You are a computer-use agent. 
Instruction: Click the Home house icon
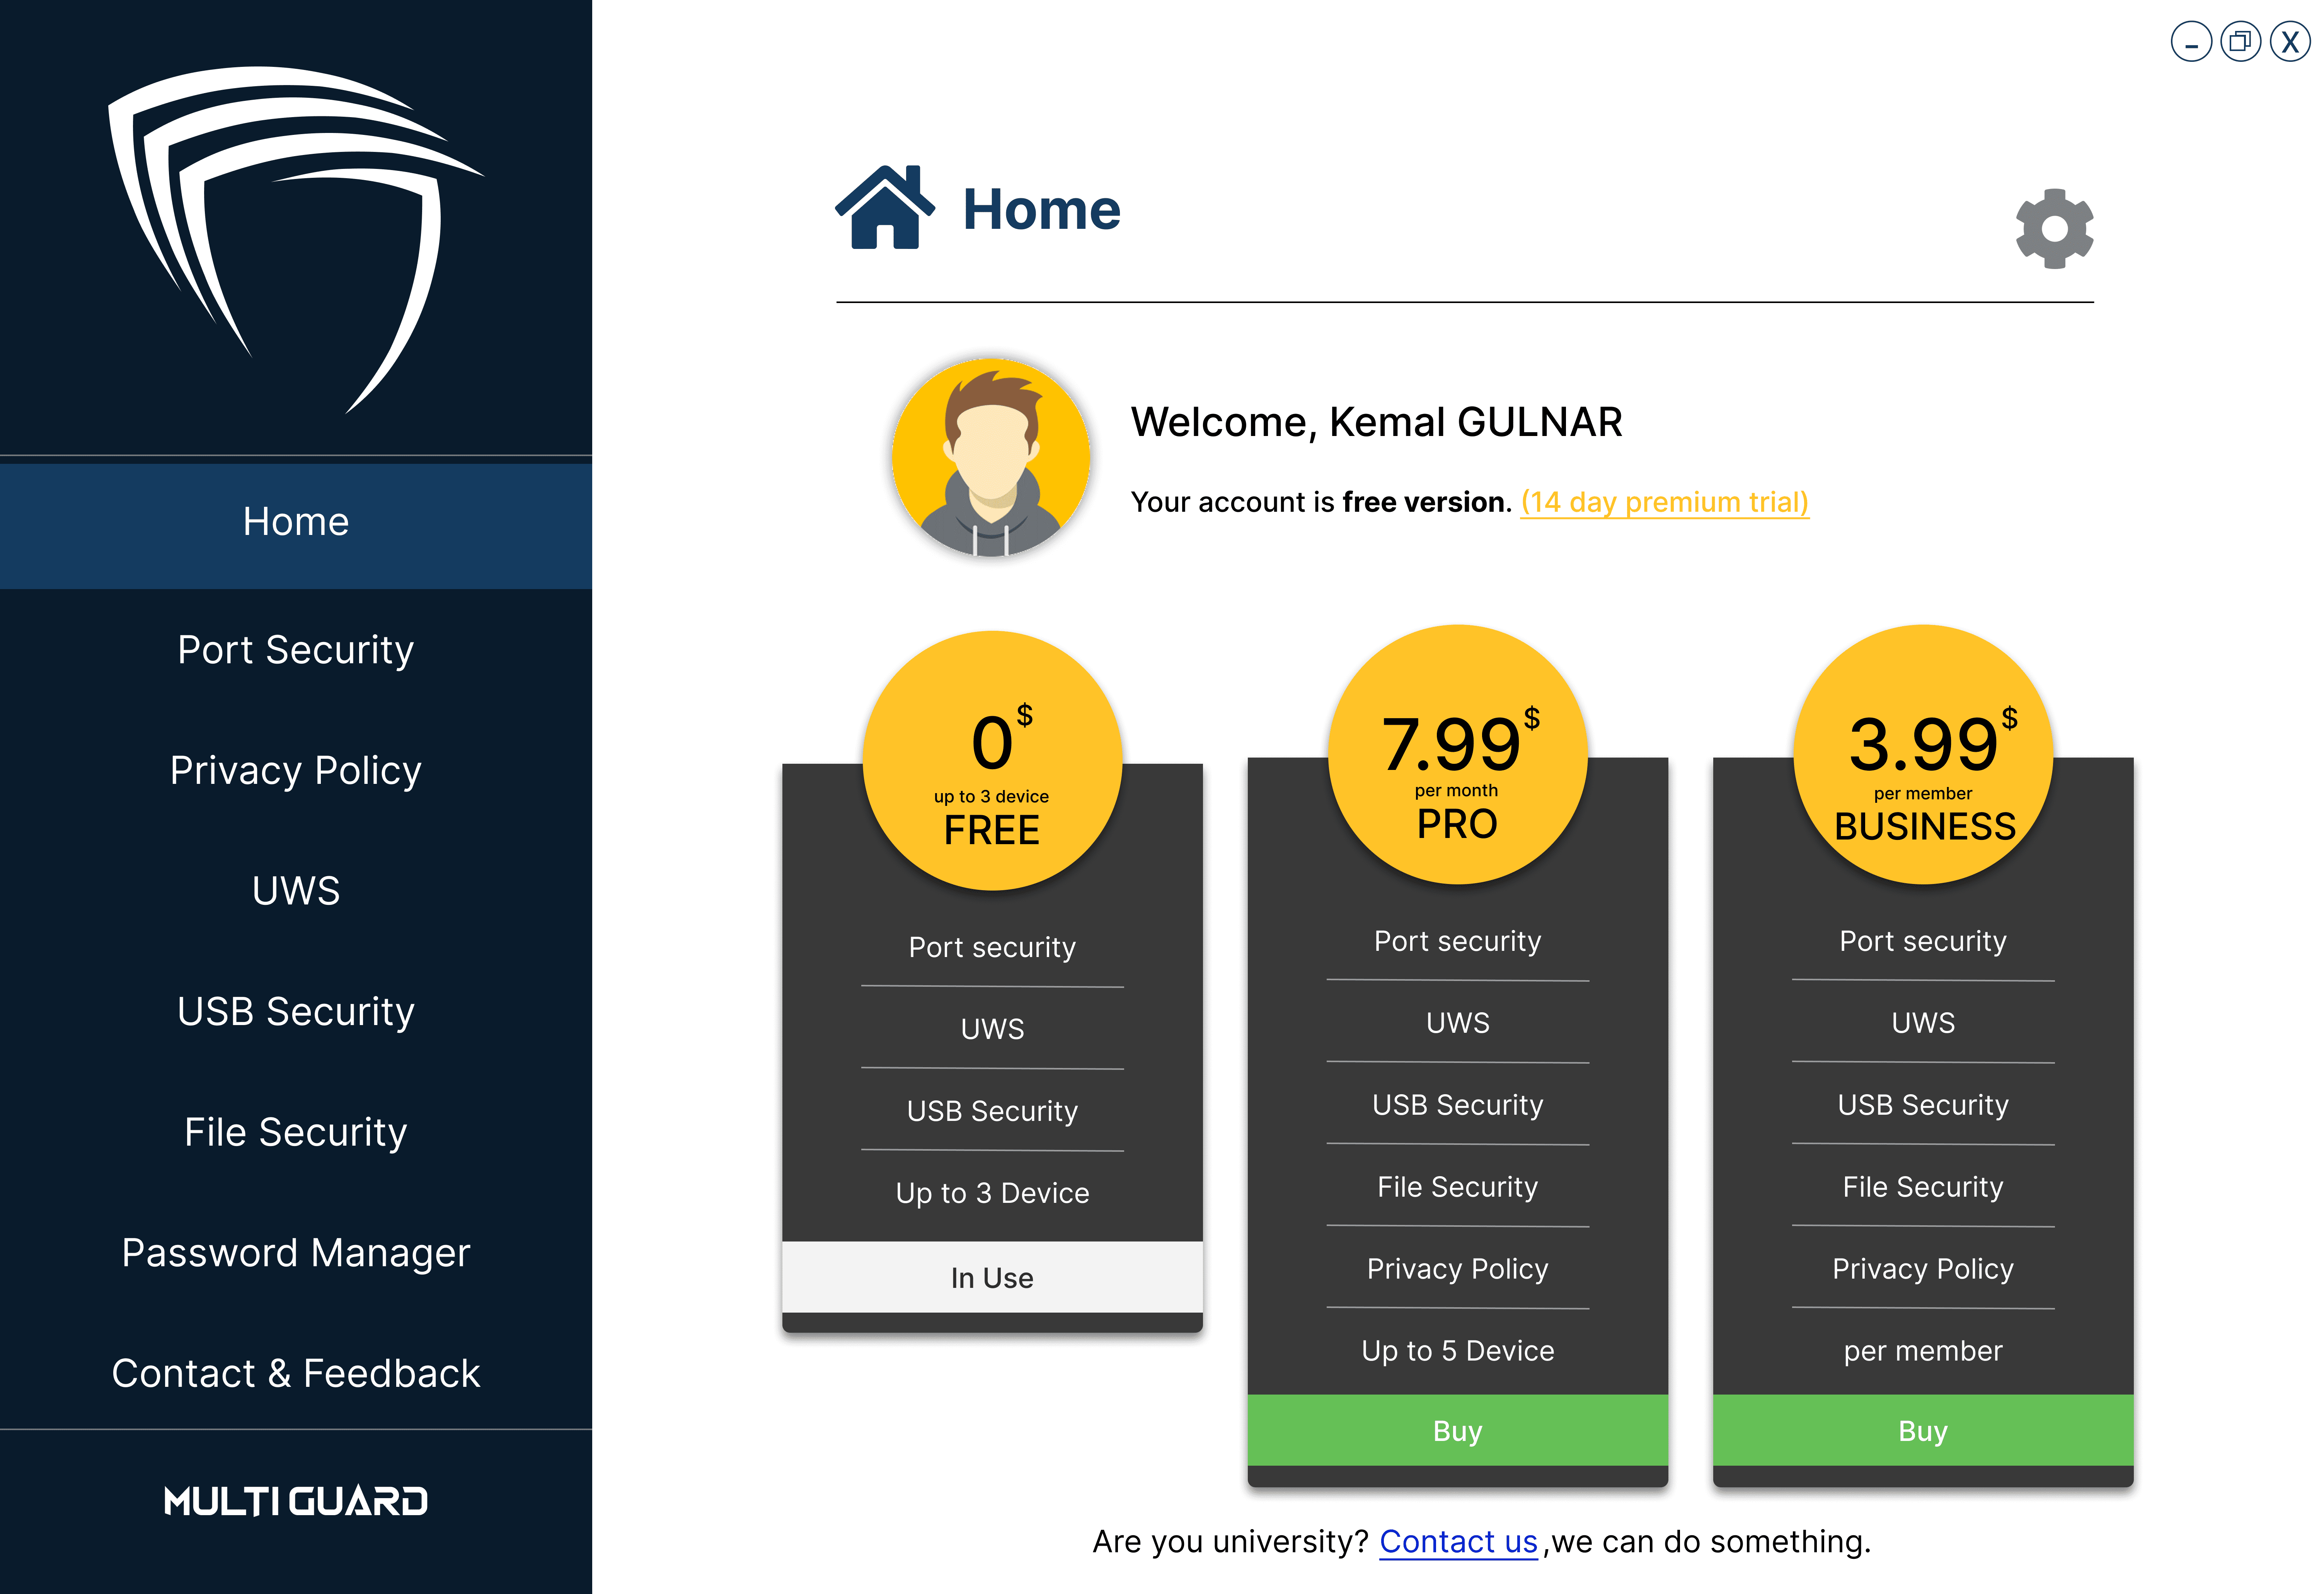tap(885, 207)
